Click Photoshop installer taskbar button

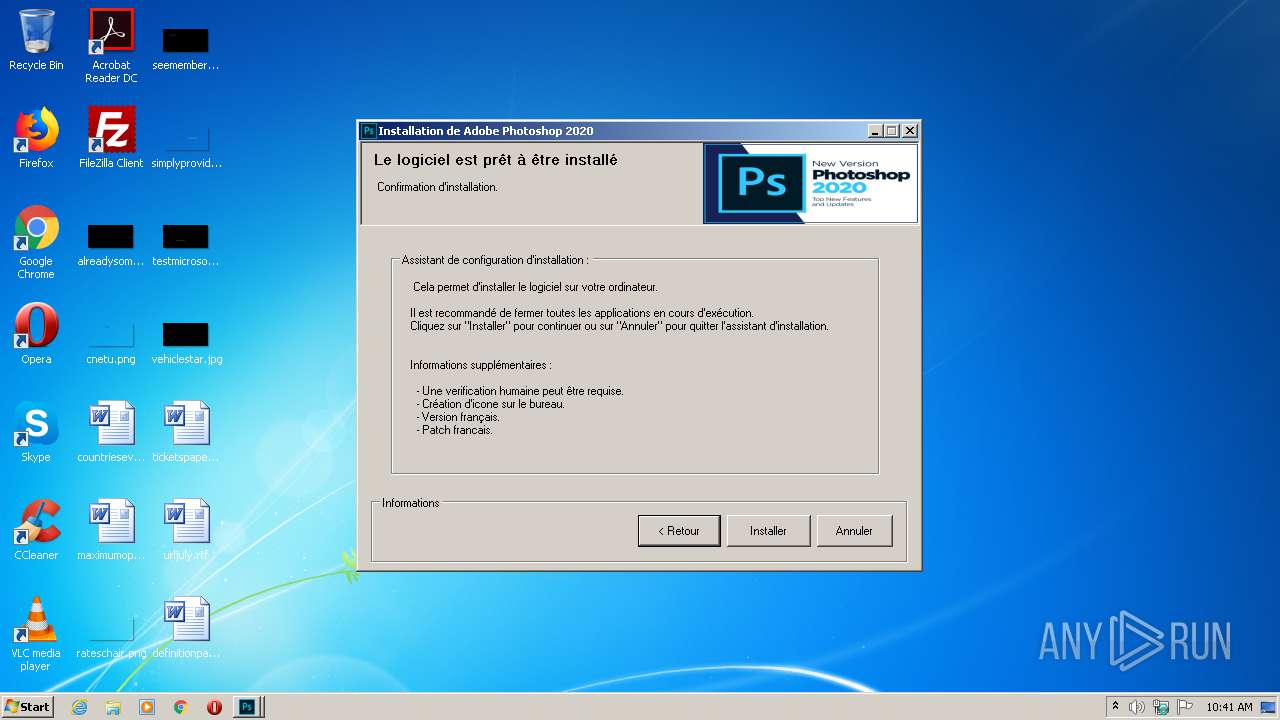(248, 707)
